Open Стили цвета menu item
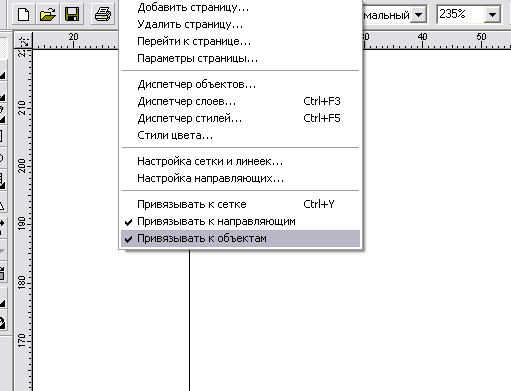Image resolution: width=511 pixels, height=391 pixels. 241,135
